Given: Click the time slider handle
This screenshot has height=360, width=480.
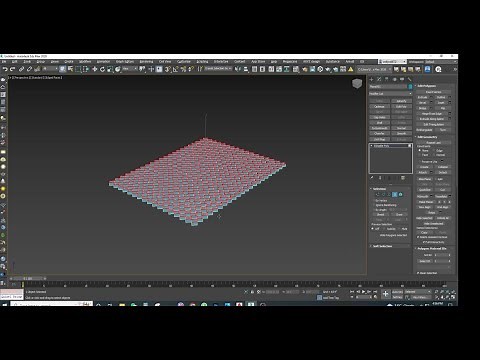Looking at the screenshot, I should pos(27,278).
